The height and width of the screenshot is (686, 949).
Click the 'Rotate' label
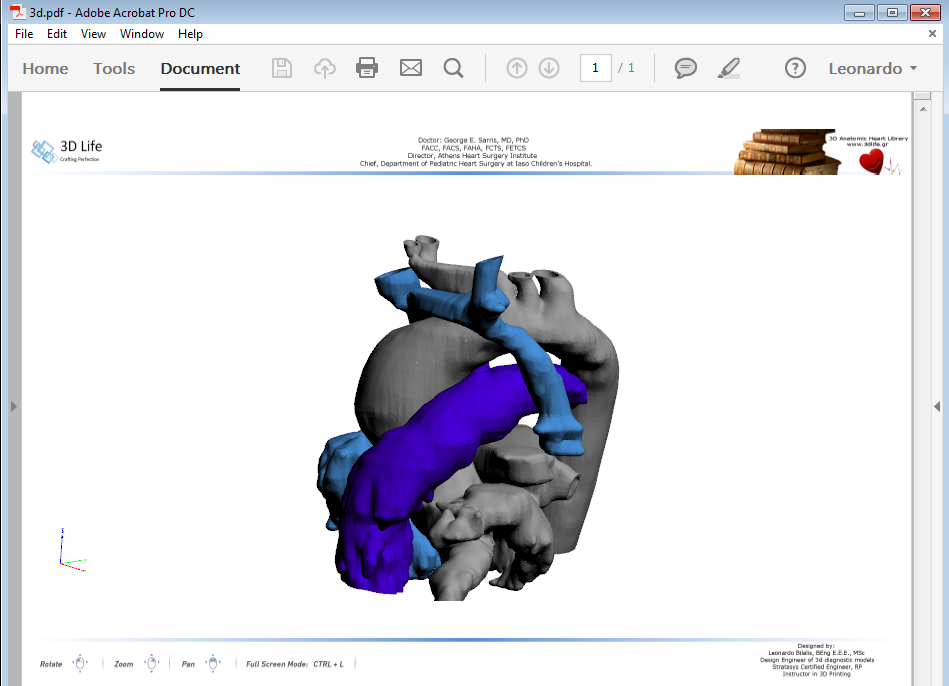click(x=51, y=664)
